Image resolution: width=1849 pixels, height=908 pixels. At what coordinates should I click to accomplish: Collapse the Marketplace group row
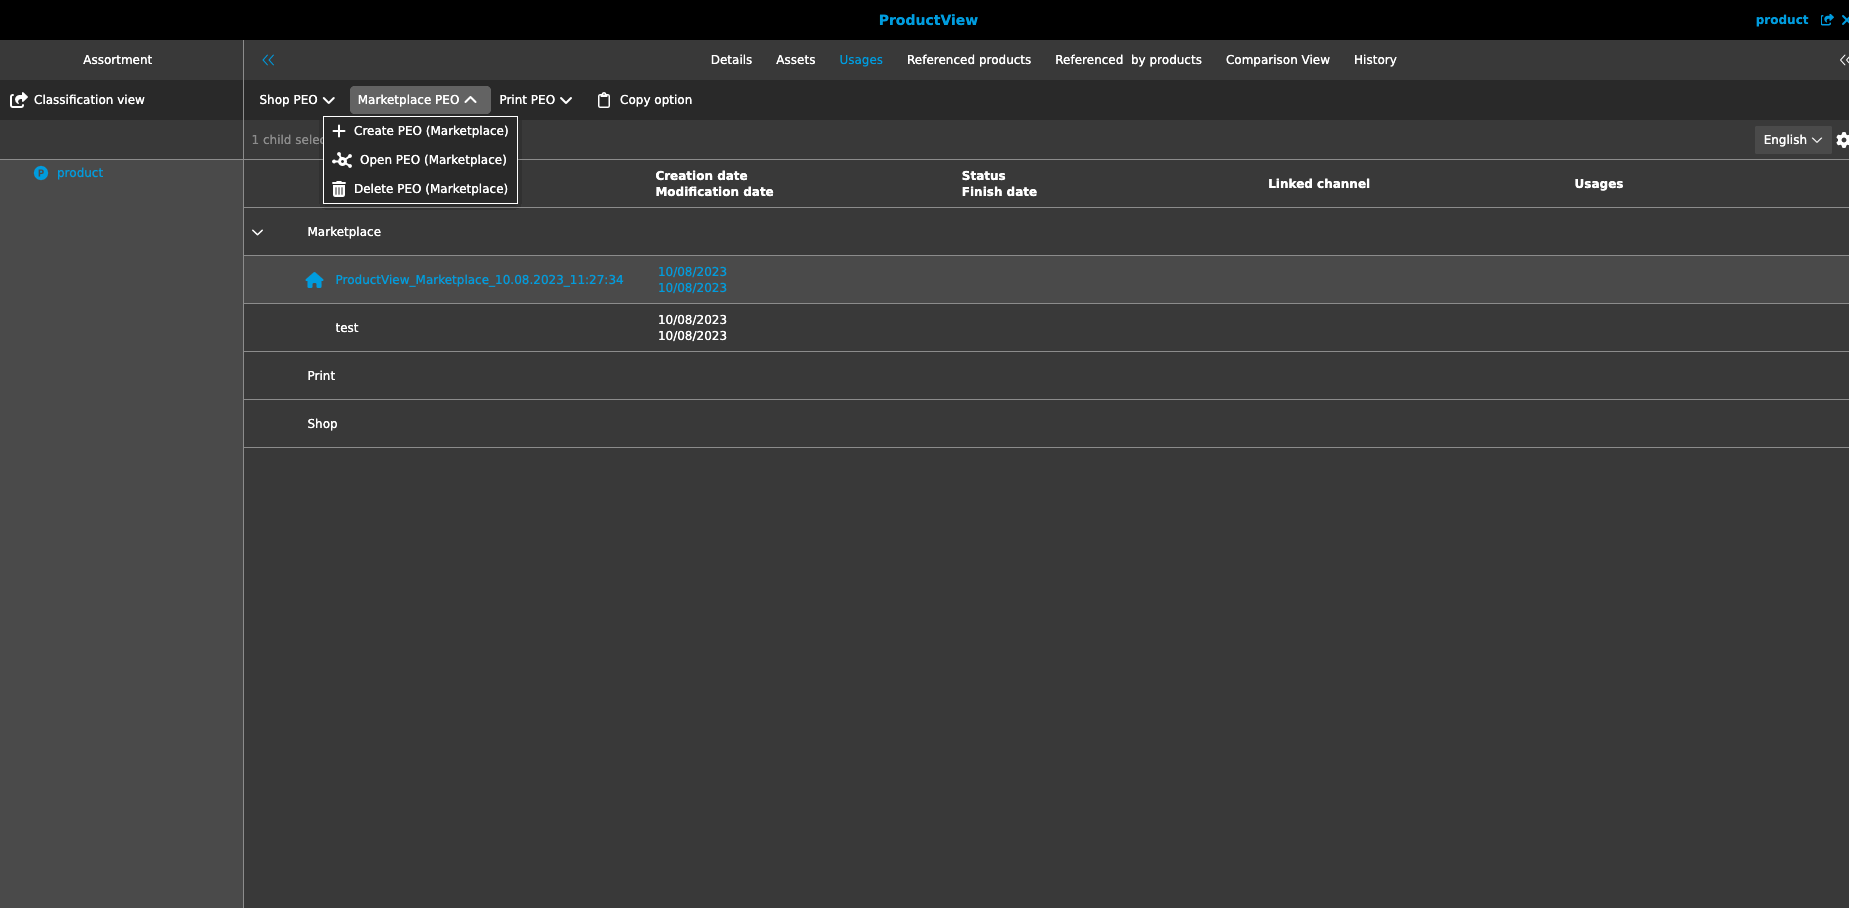click(258, 232)
